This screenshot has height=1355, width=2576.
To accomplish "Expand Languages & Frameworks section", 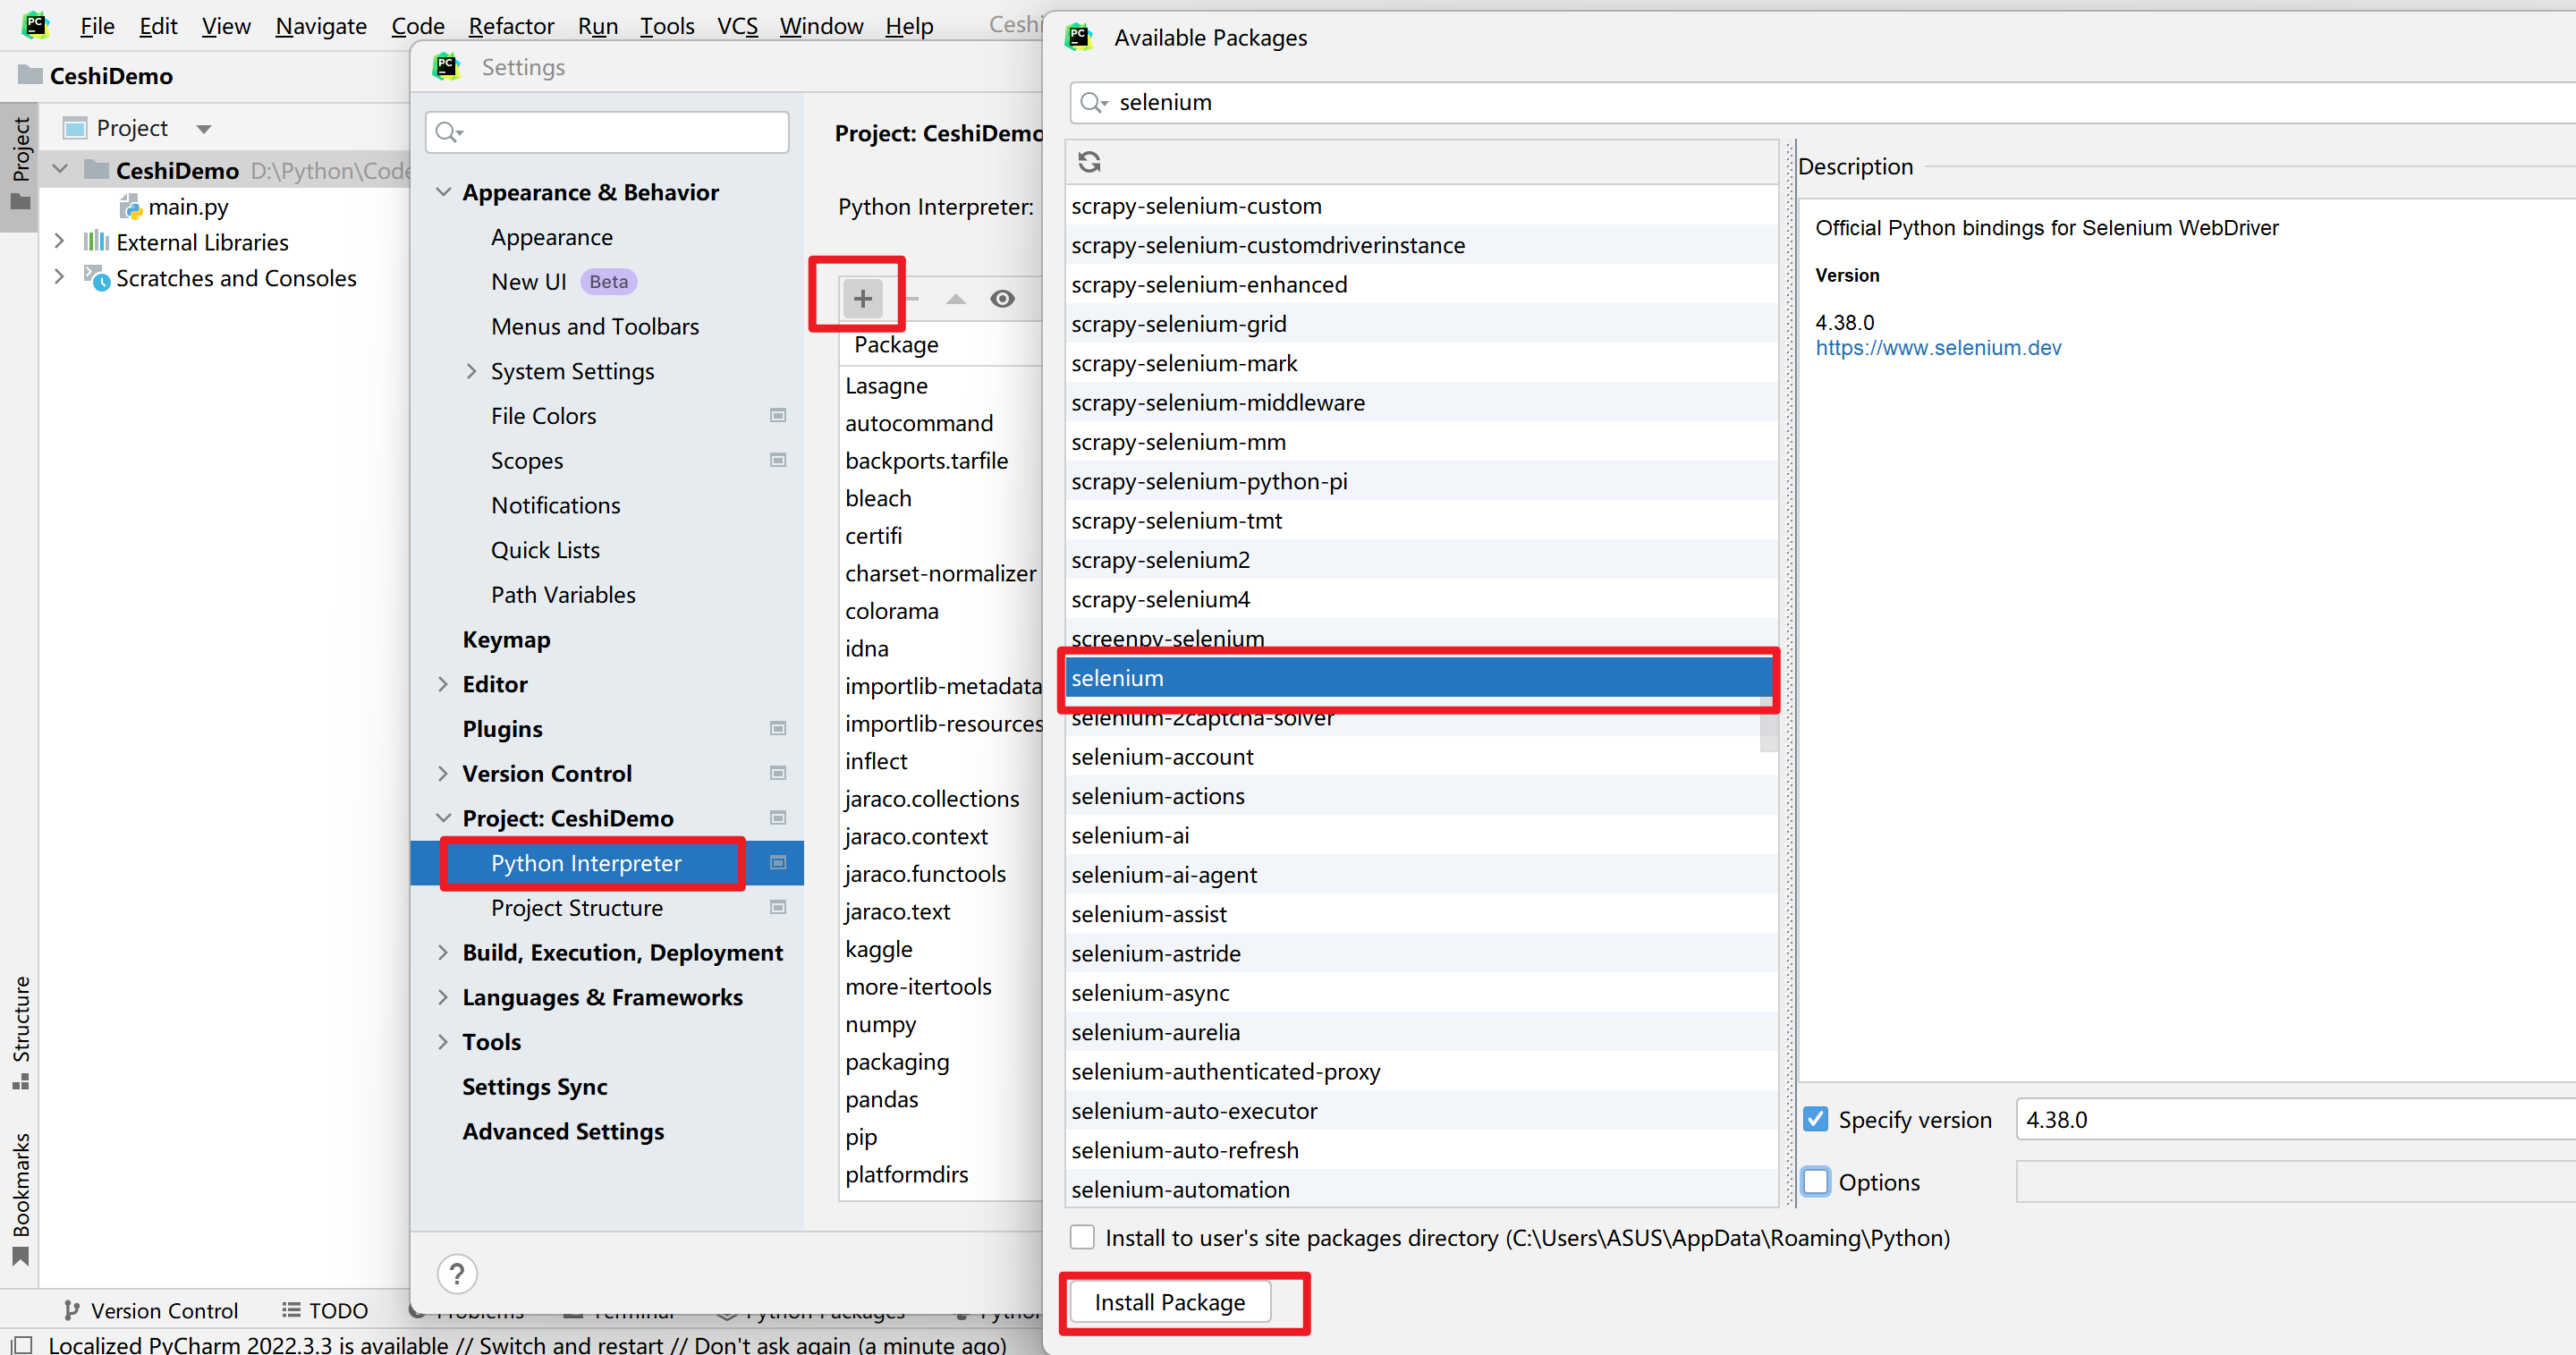I will pyautogui.click(x=443, y=997).
